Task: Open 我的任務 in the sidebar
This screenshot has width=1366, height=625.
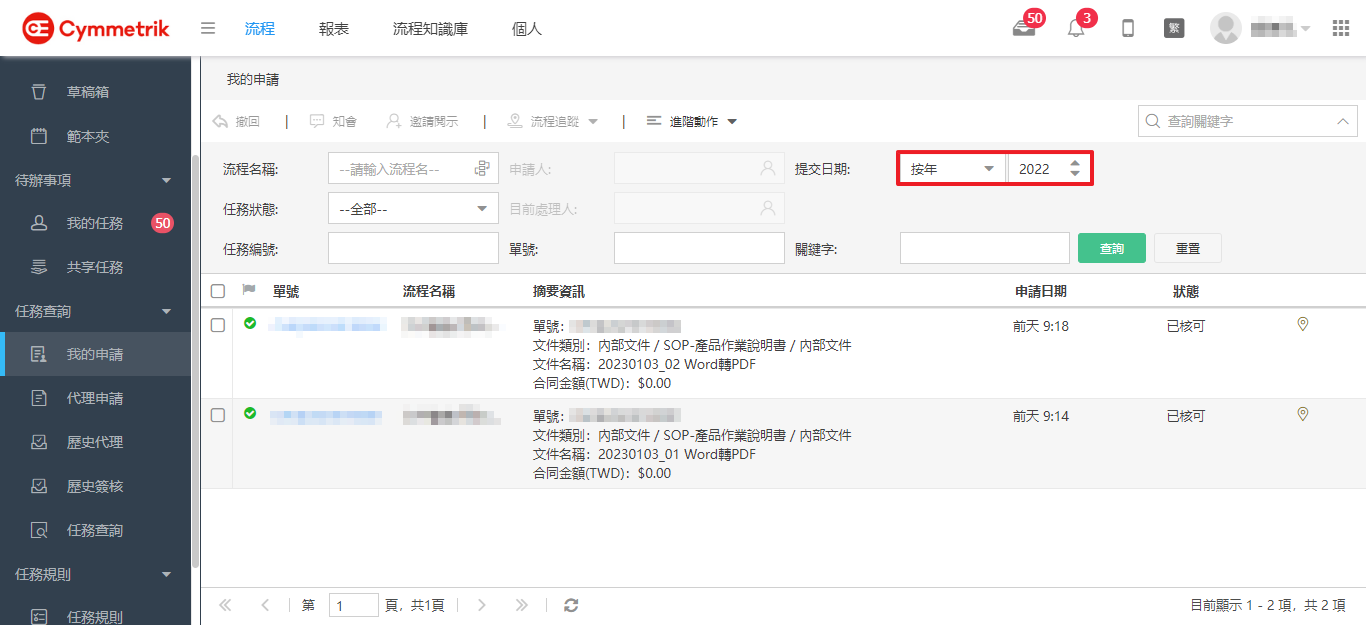Action: [x=95, y=223]
